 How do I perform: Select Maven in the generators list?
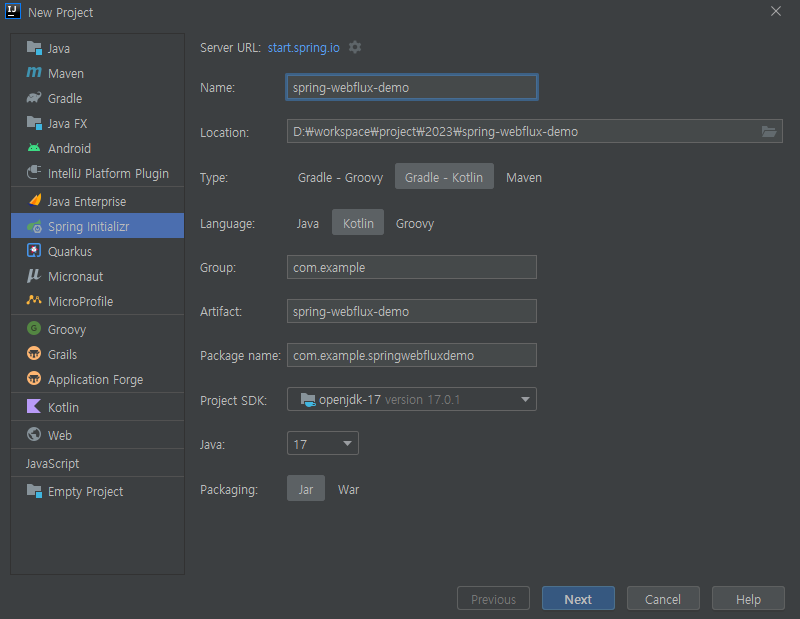(66, 73)
